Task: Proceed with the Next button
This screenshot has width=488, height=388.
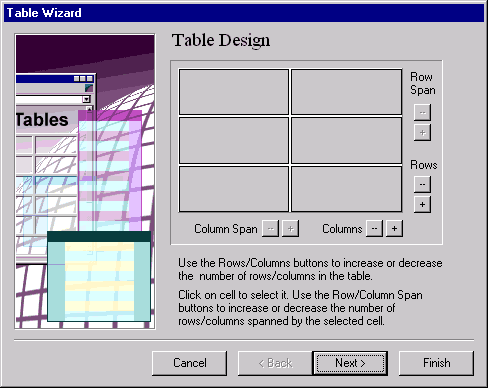Action: click(350, 363)
